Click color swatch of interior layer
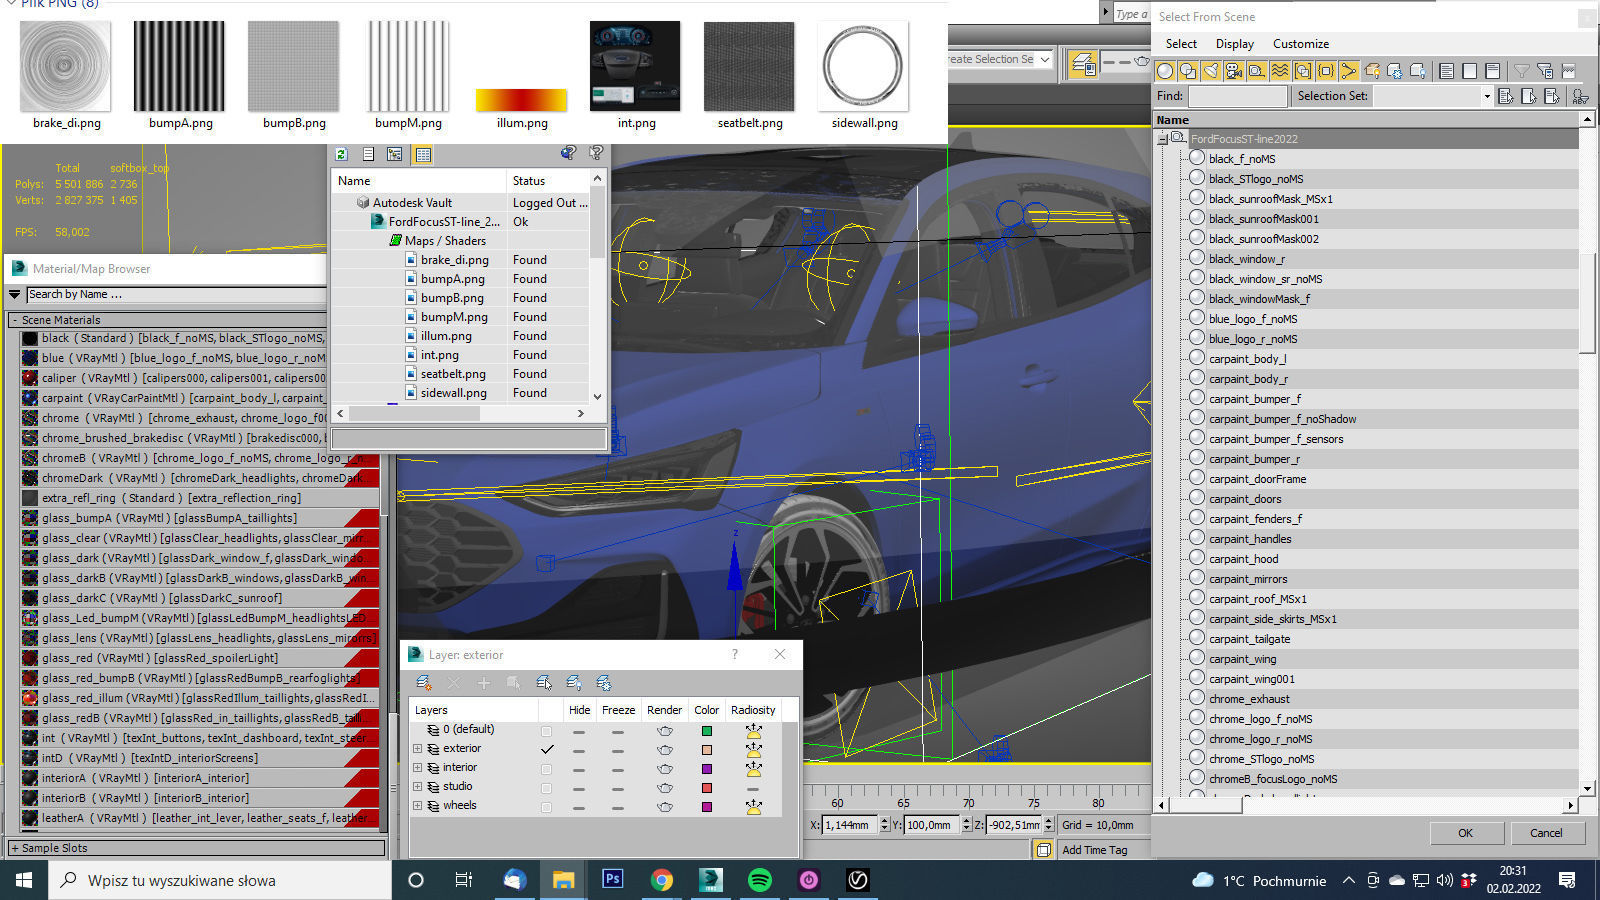Screen dimensions: 1600x900 (707, 769)
